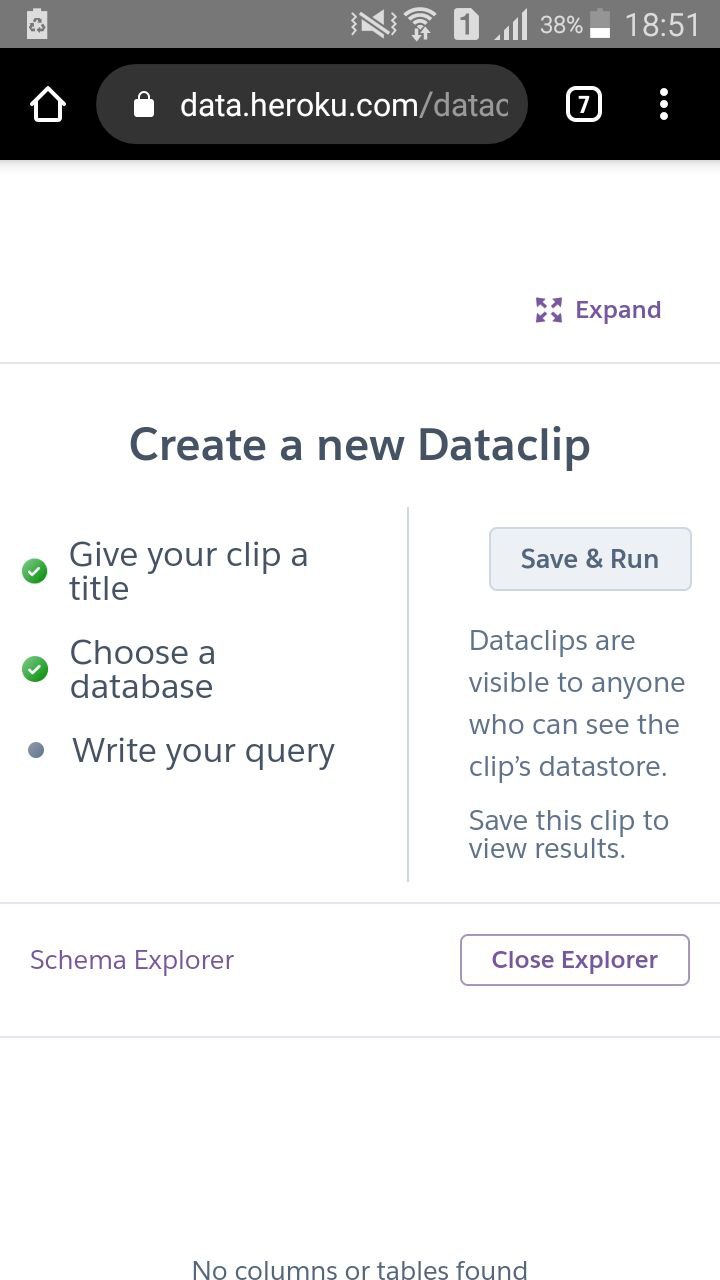Image resolution: width=720 pixels, height=1280 pixels.
Task: Tap the data.heroku.com address bar
Action: 340,105
